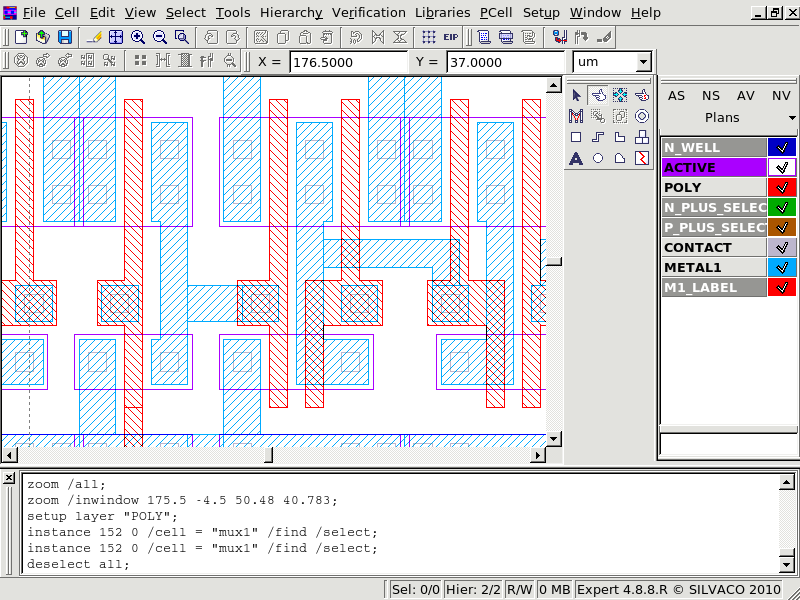Click the EIP toolbar icon

(451, 37)
